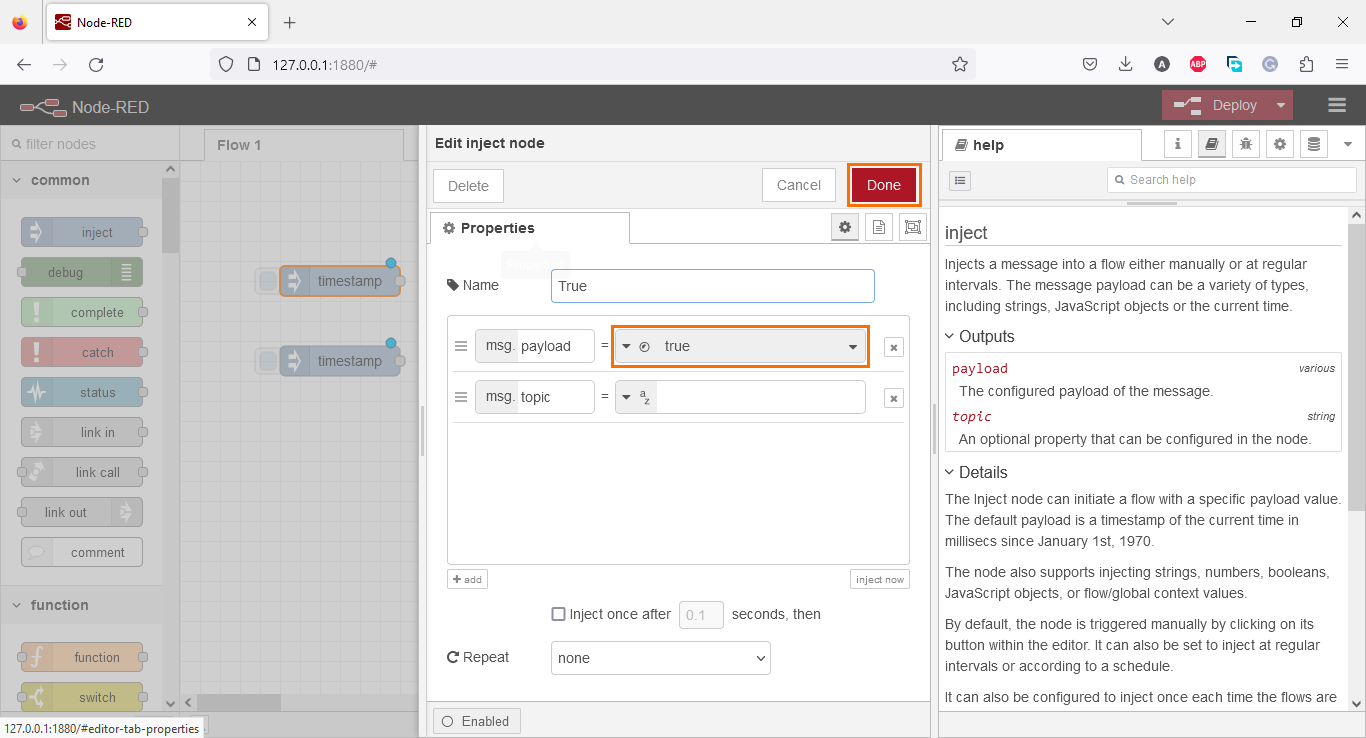Open sidebar tabs dropdown arrow

1347,144
